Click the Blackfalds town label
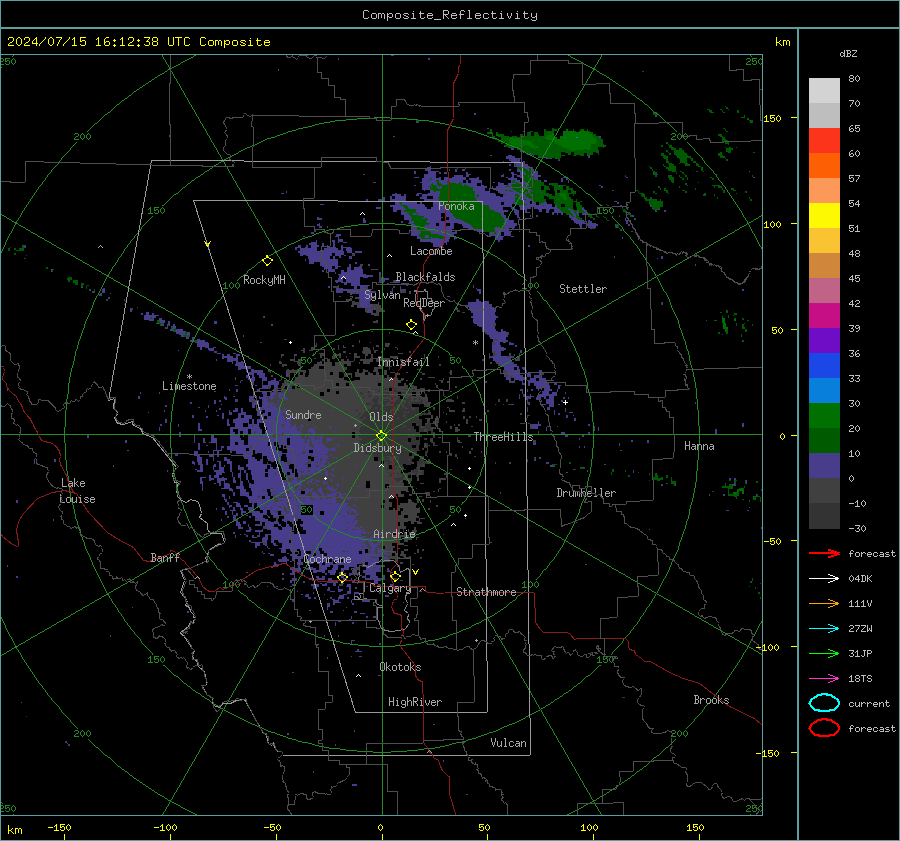 click(x=425, y=277)
